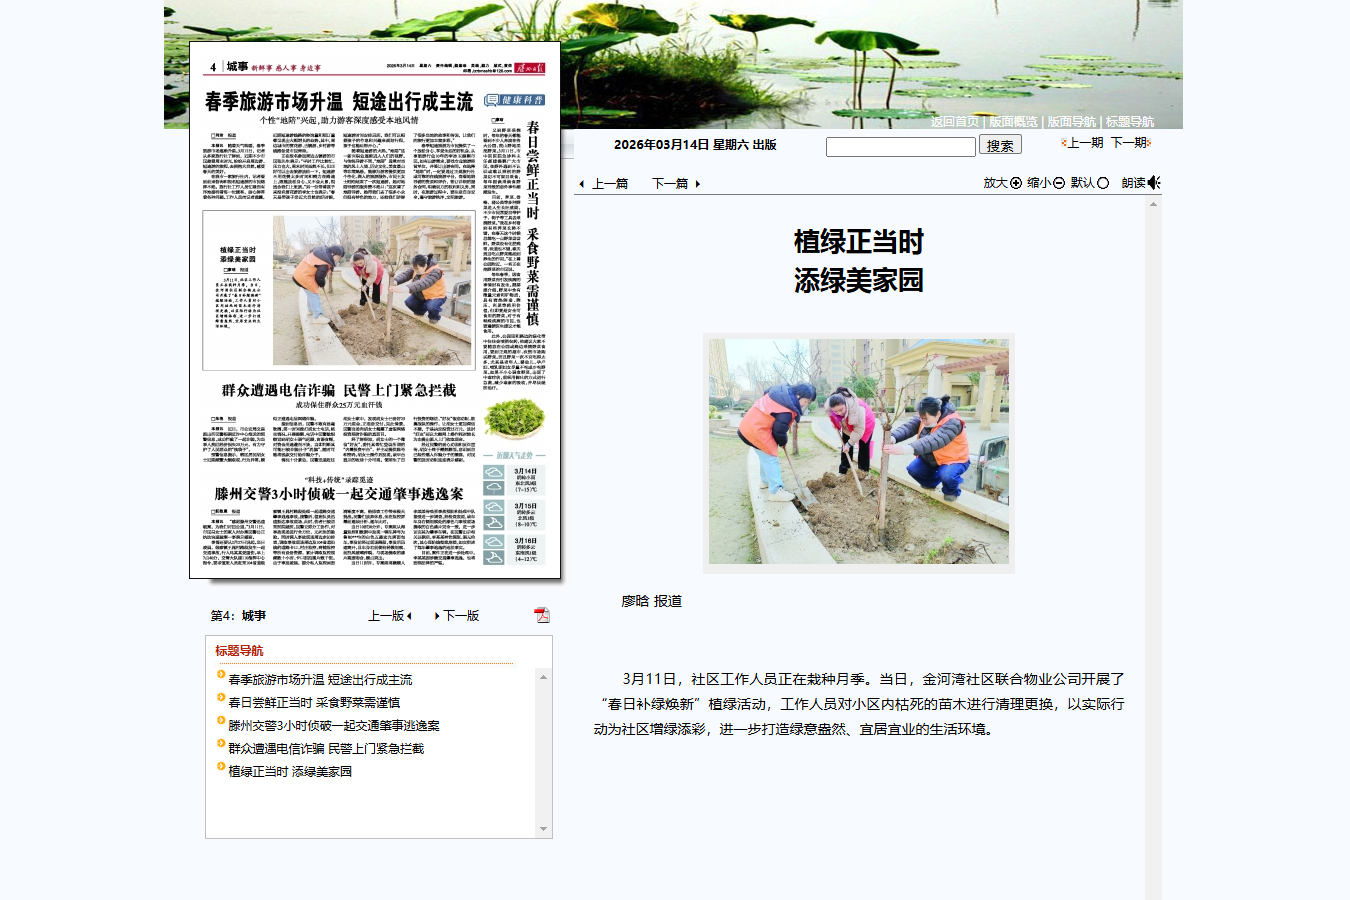Open the 版面概览 page overview
The width and height of the screenshot is (1350, 900).
(x=1013, y=120)
